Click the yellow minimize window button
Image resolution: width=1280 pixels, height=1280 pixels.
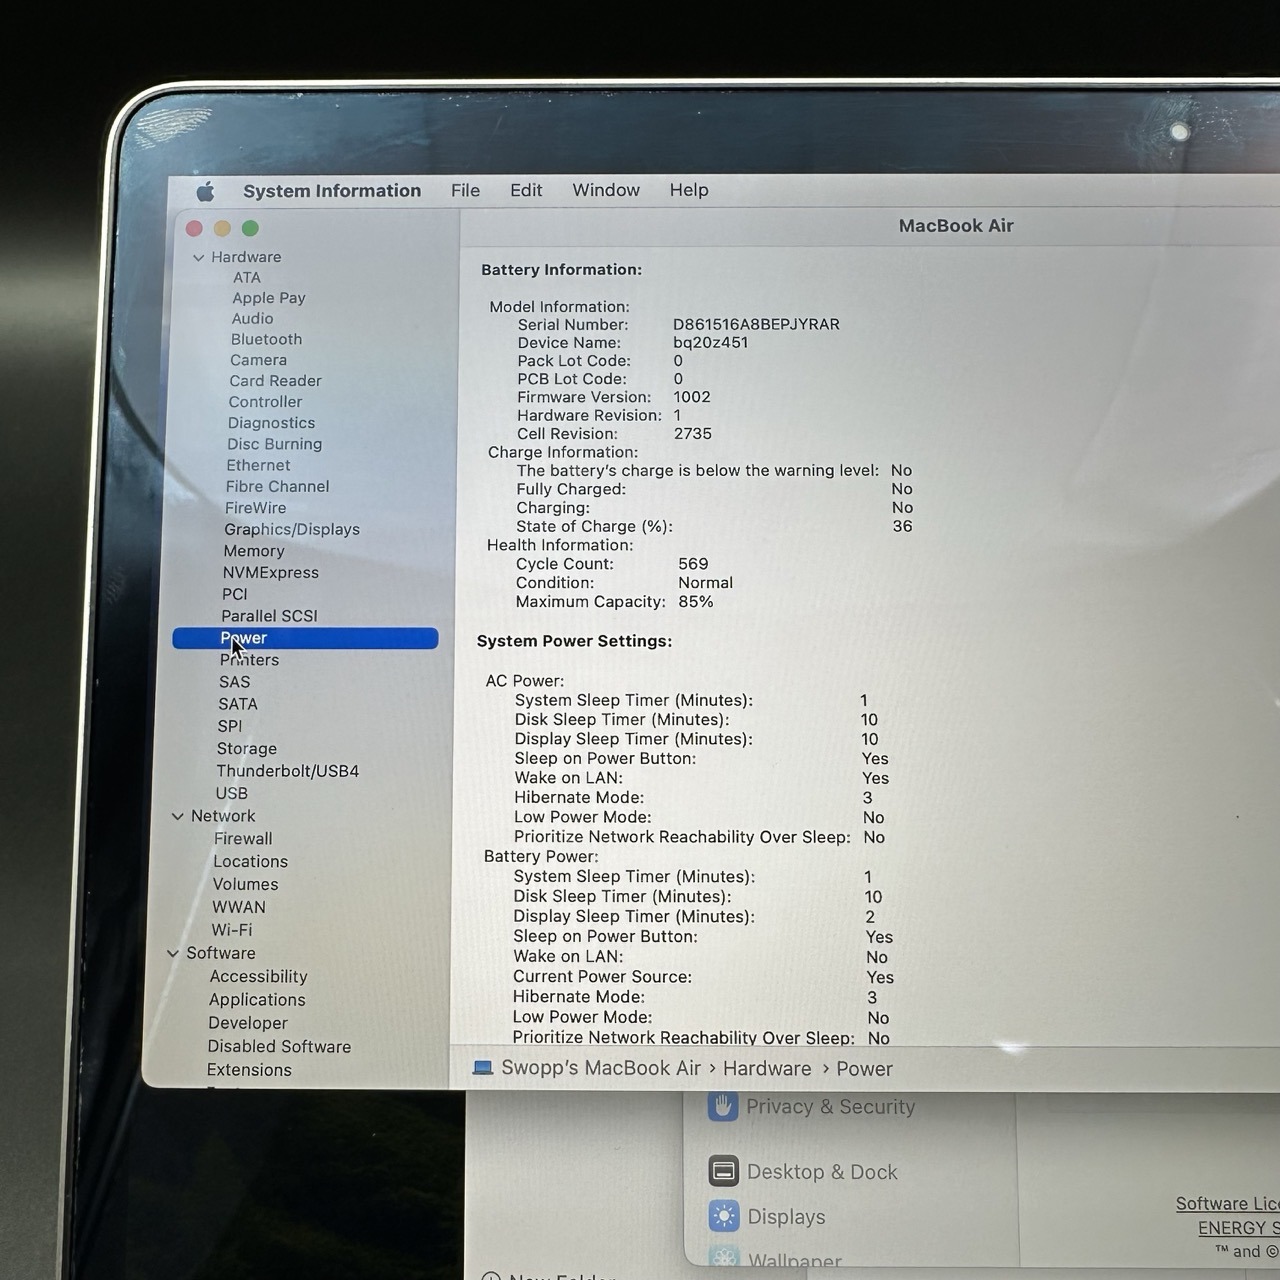[222, 229]
